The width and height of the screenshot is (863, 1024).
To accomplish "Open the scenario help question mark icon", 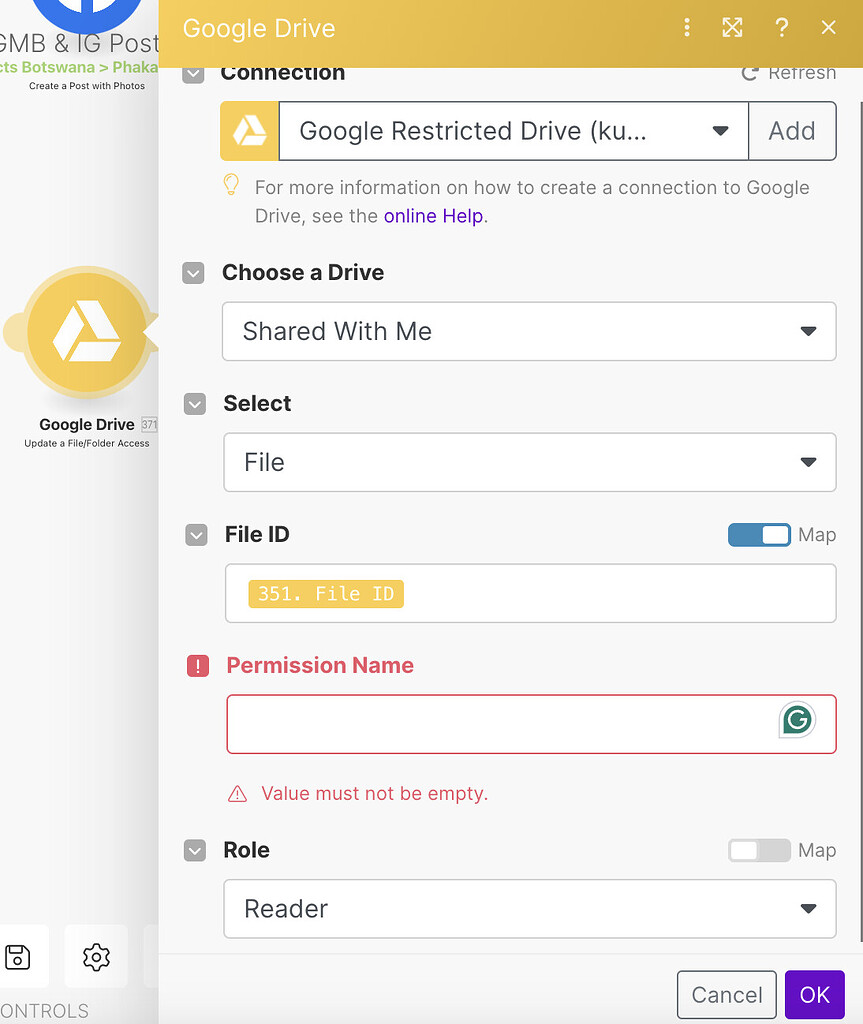I will [782, 27].
